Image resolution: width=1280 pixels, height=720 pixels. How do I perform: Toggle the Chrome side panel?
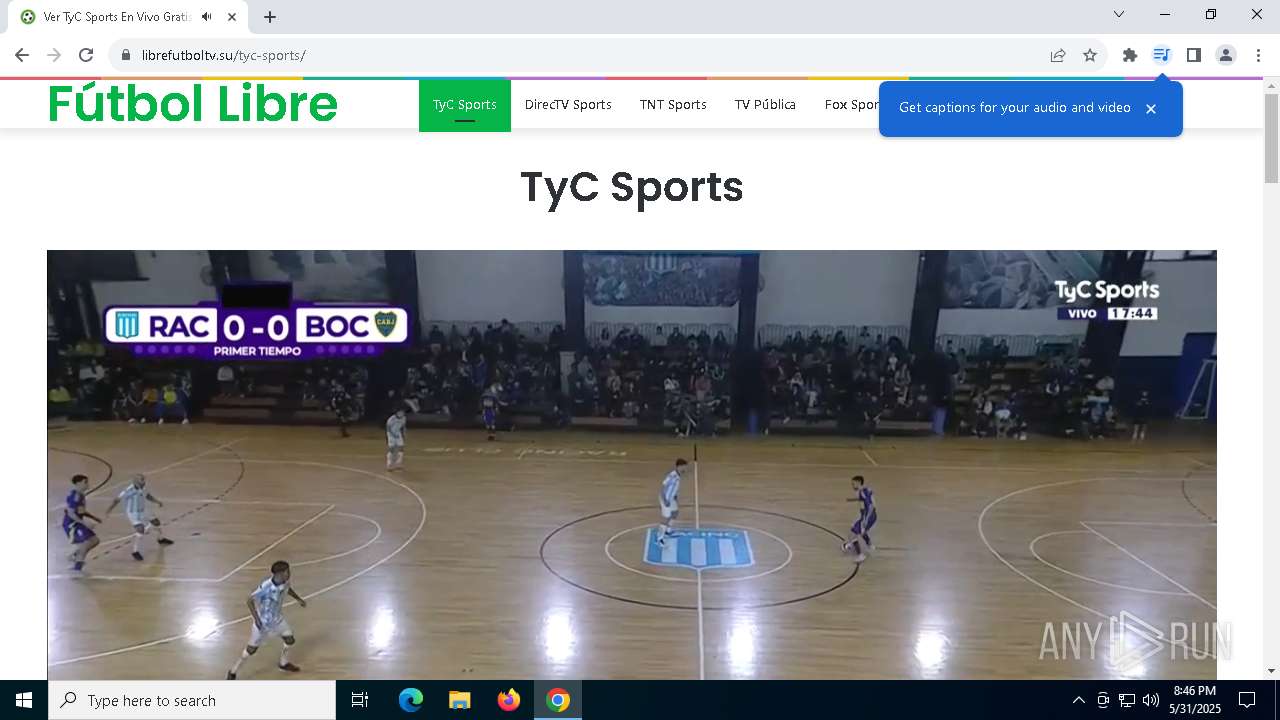click(x=1193, y=55)
